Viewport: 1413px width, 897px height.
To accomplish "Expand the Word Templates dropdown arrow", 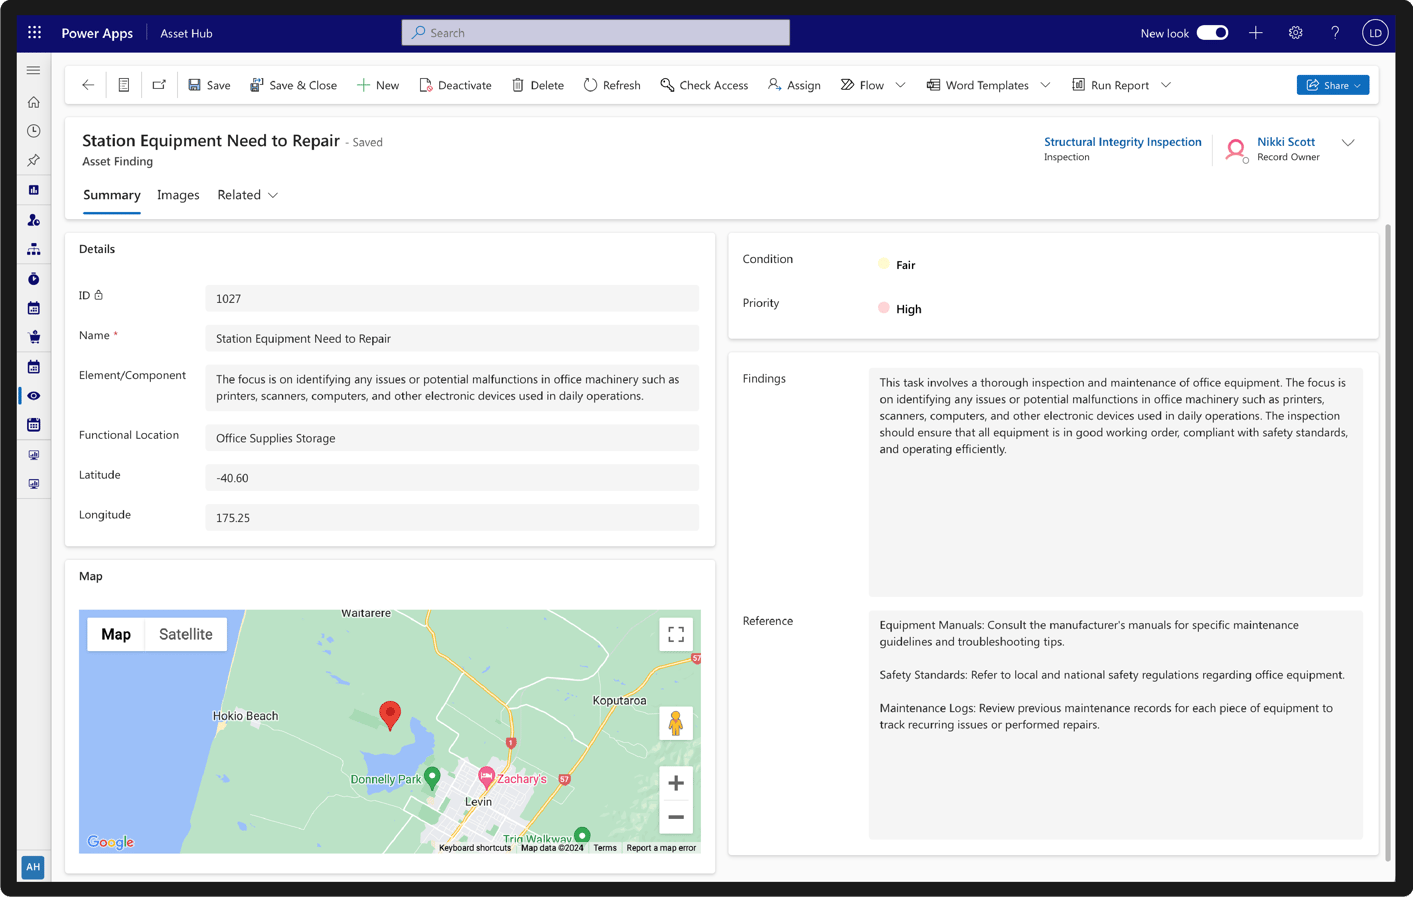I will click(1046, 85).
